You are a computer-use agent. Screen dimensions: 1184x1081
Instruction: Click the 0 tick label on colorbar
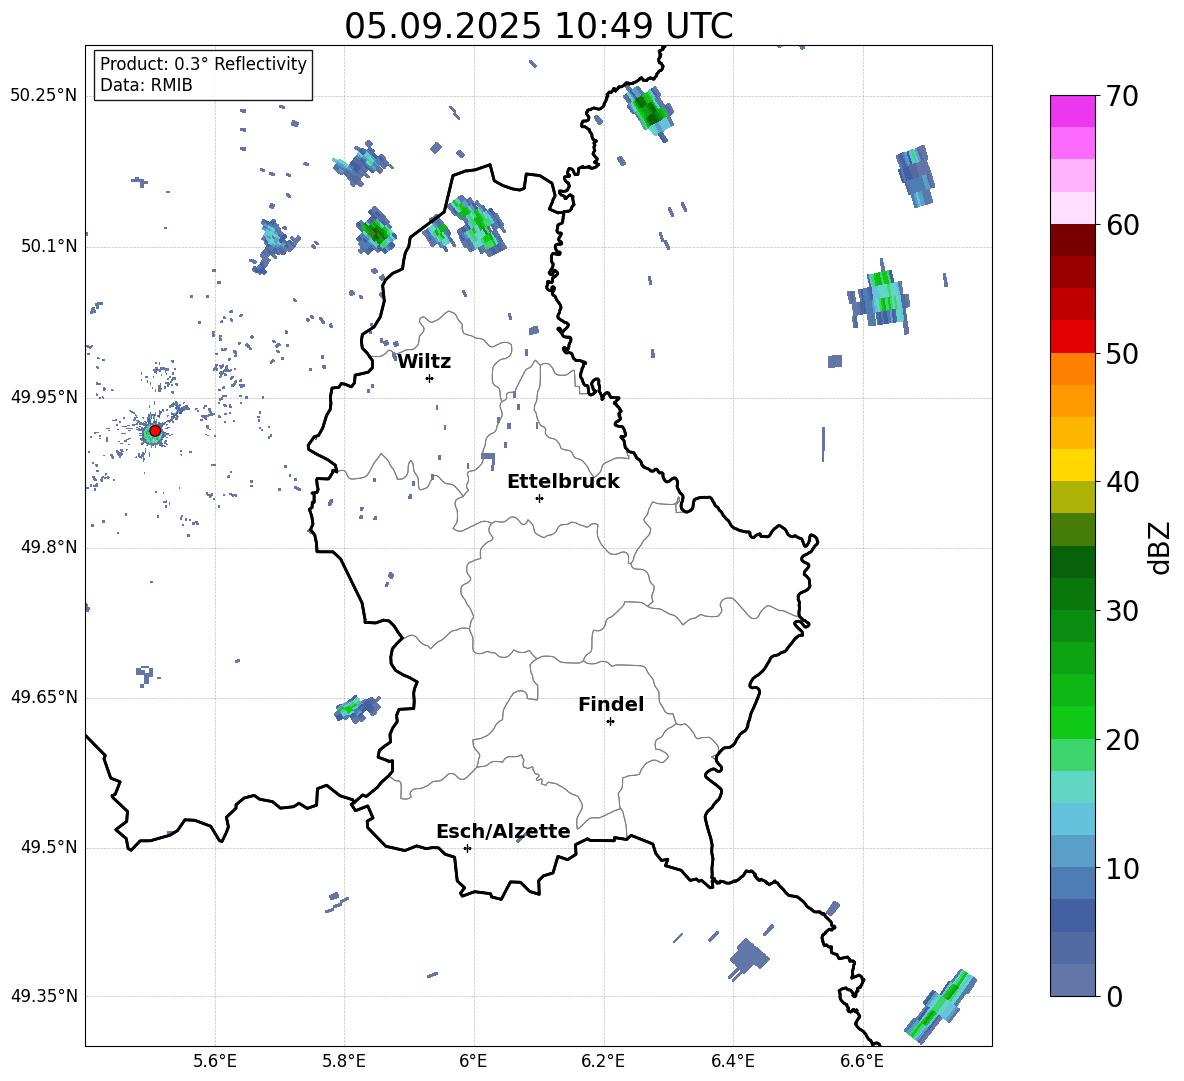[1115, 996]
